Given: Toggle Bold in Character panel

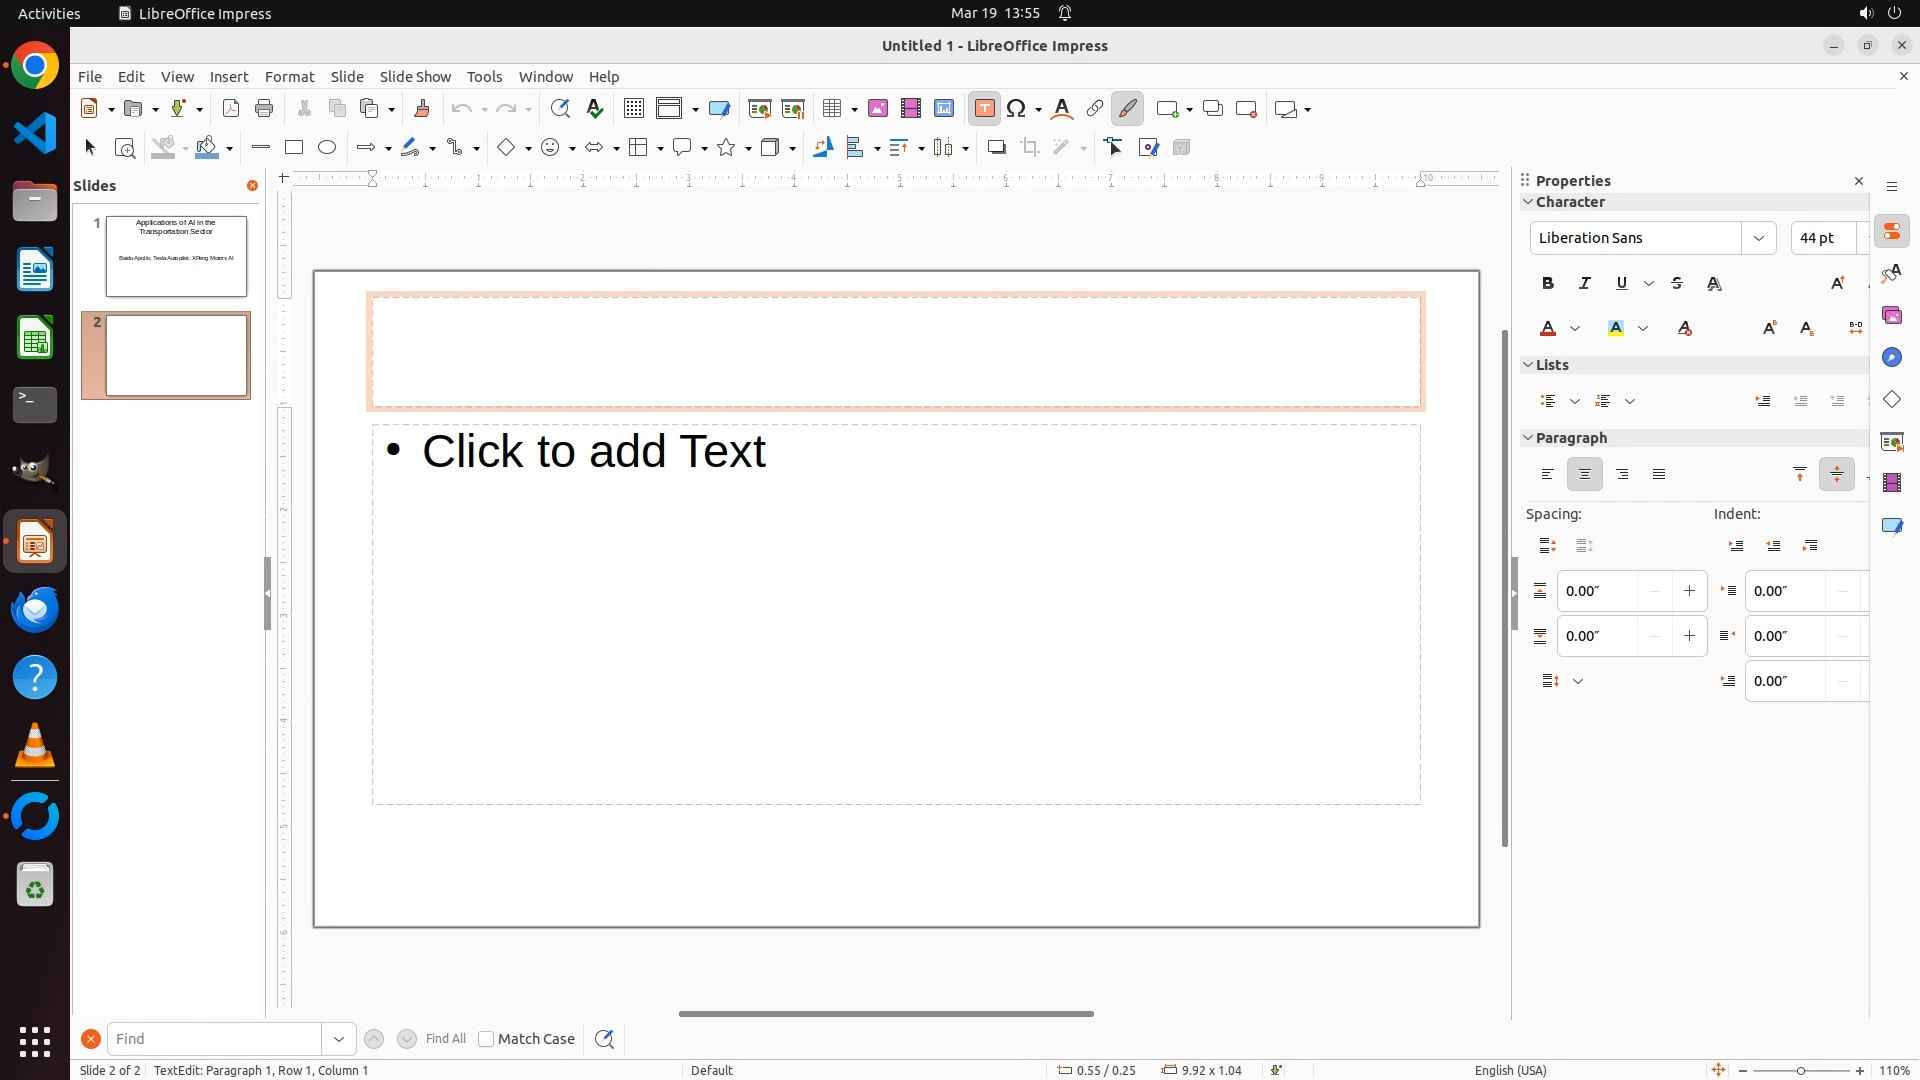Looking at the screenshot, I should click(x=1548, y=284).
